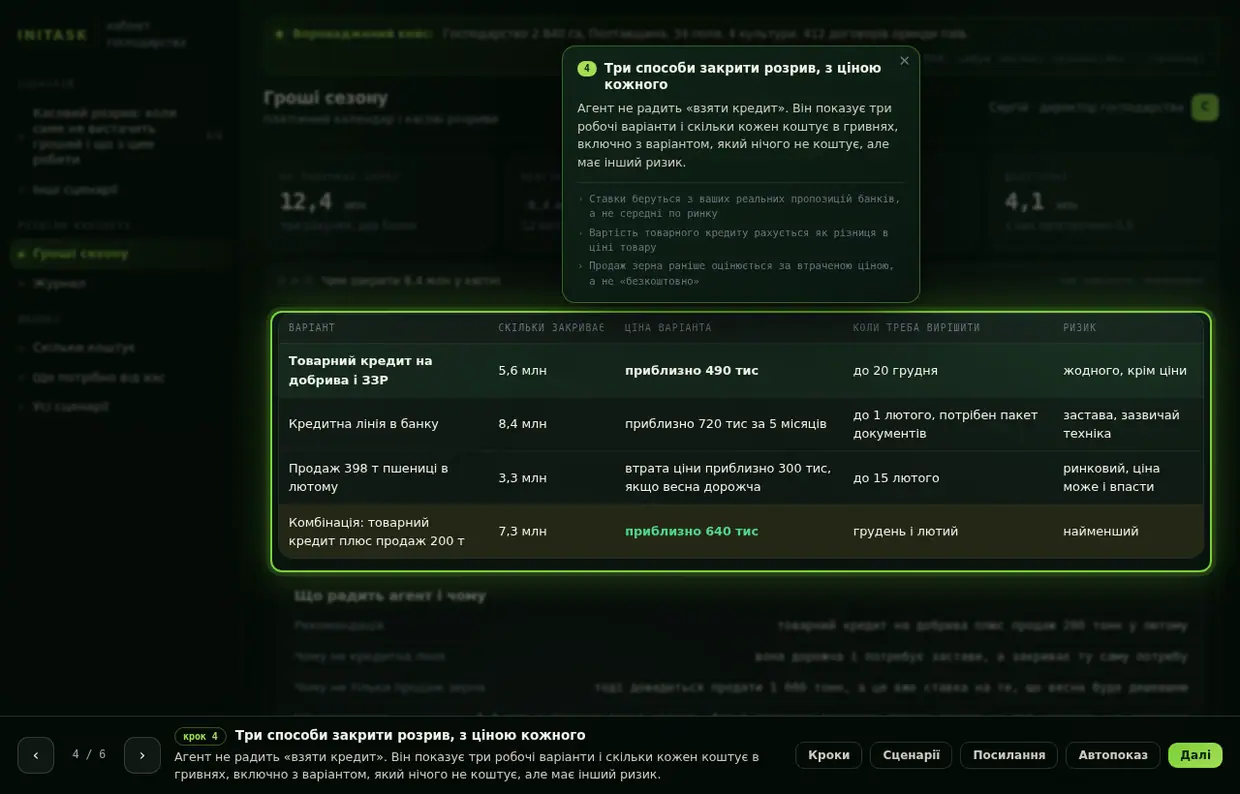Click the '8,4 млн' amount cell in the table
1240x794 pixels.
coord(522,424)
